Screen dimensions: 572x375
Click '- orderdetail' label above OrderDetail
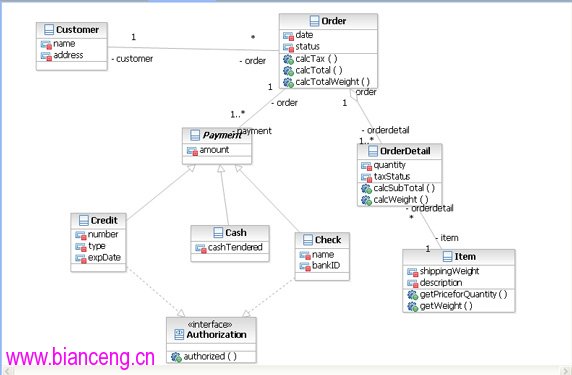pos(386,130)
